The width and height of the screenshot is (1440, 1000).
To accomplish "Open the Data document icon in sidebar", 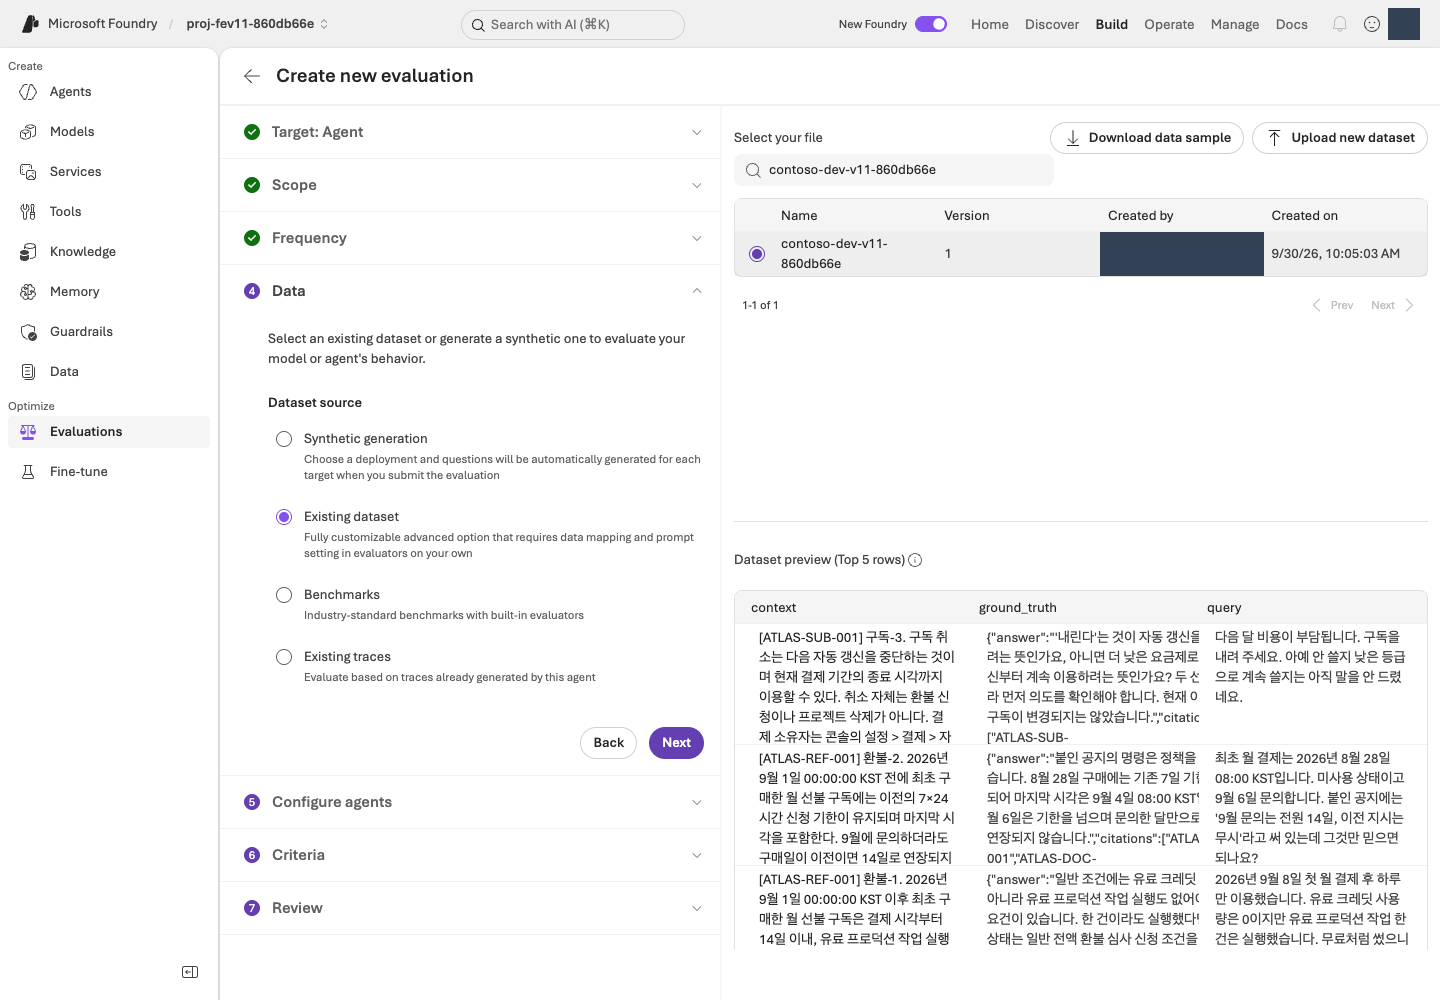I will 28,372.
